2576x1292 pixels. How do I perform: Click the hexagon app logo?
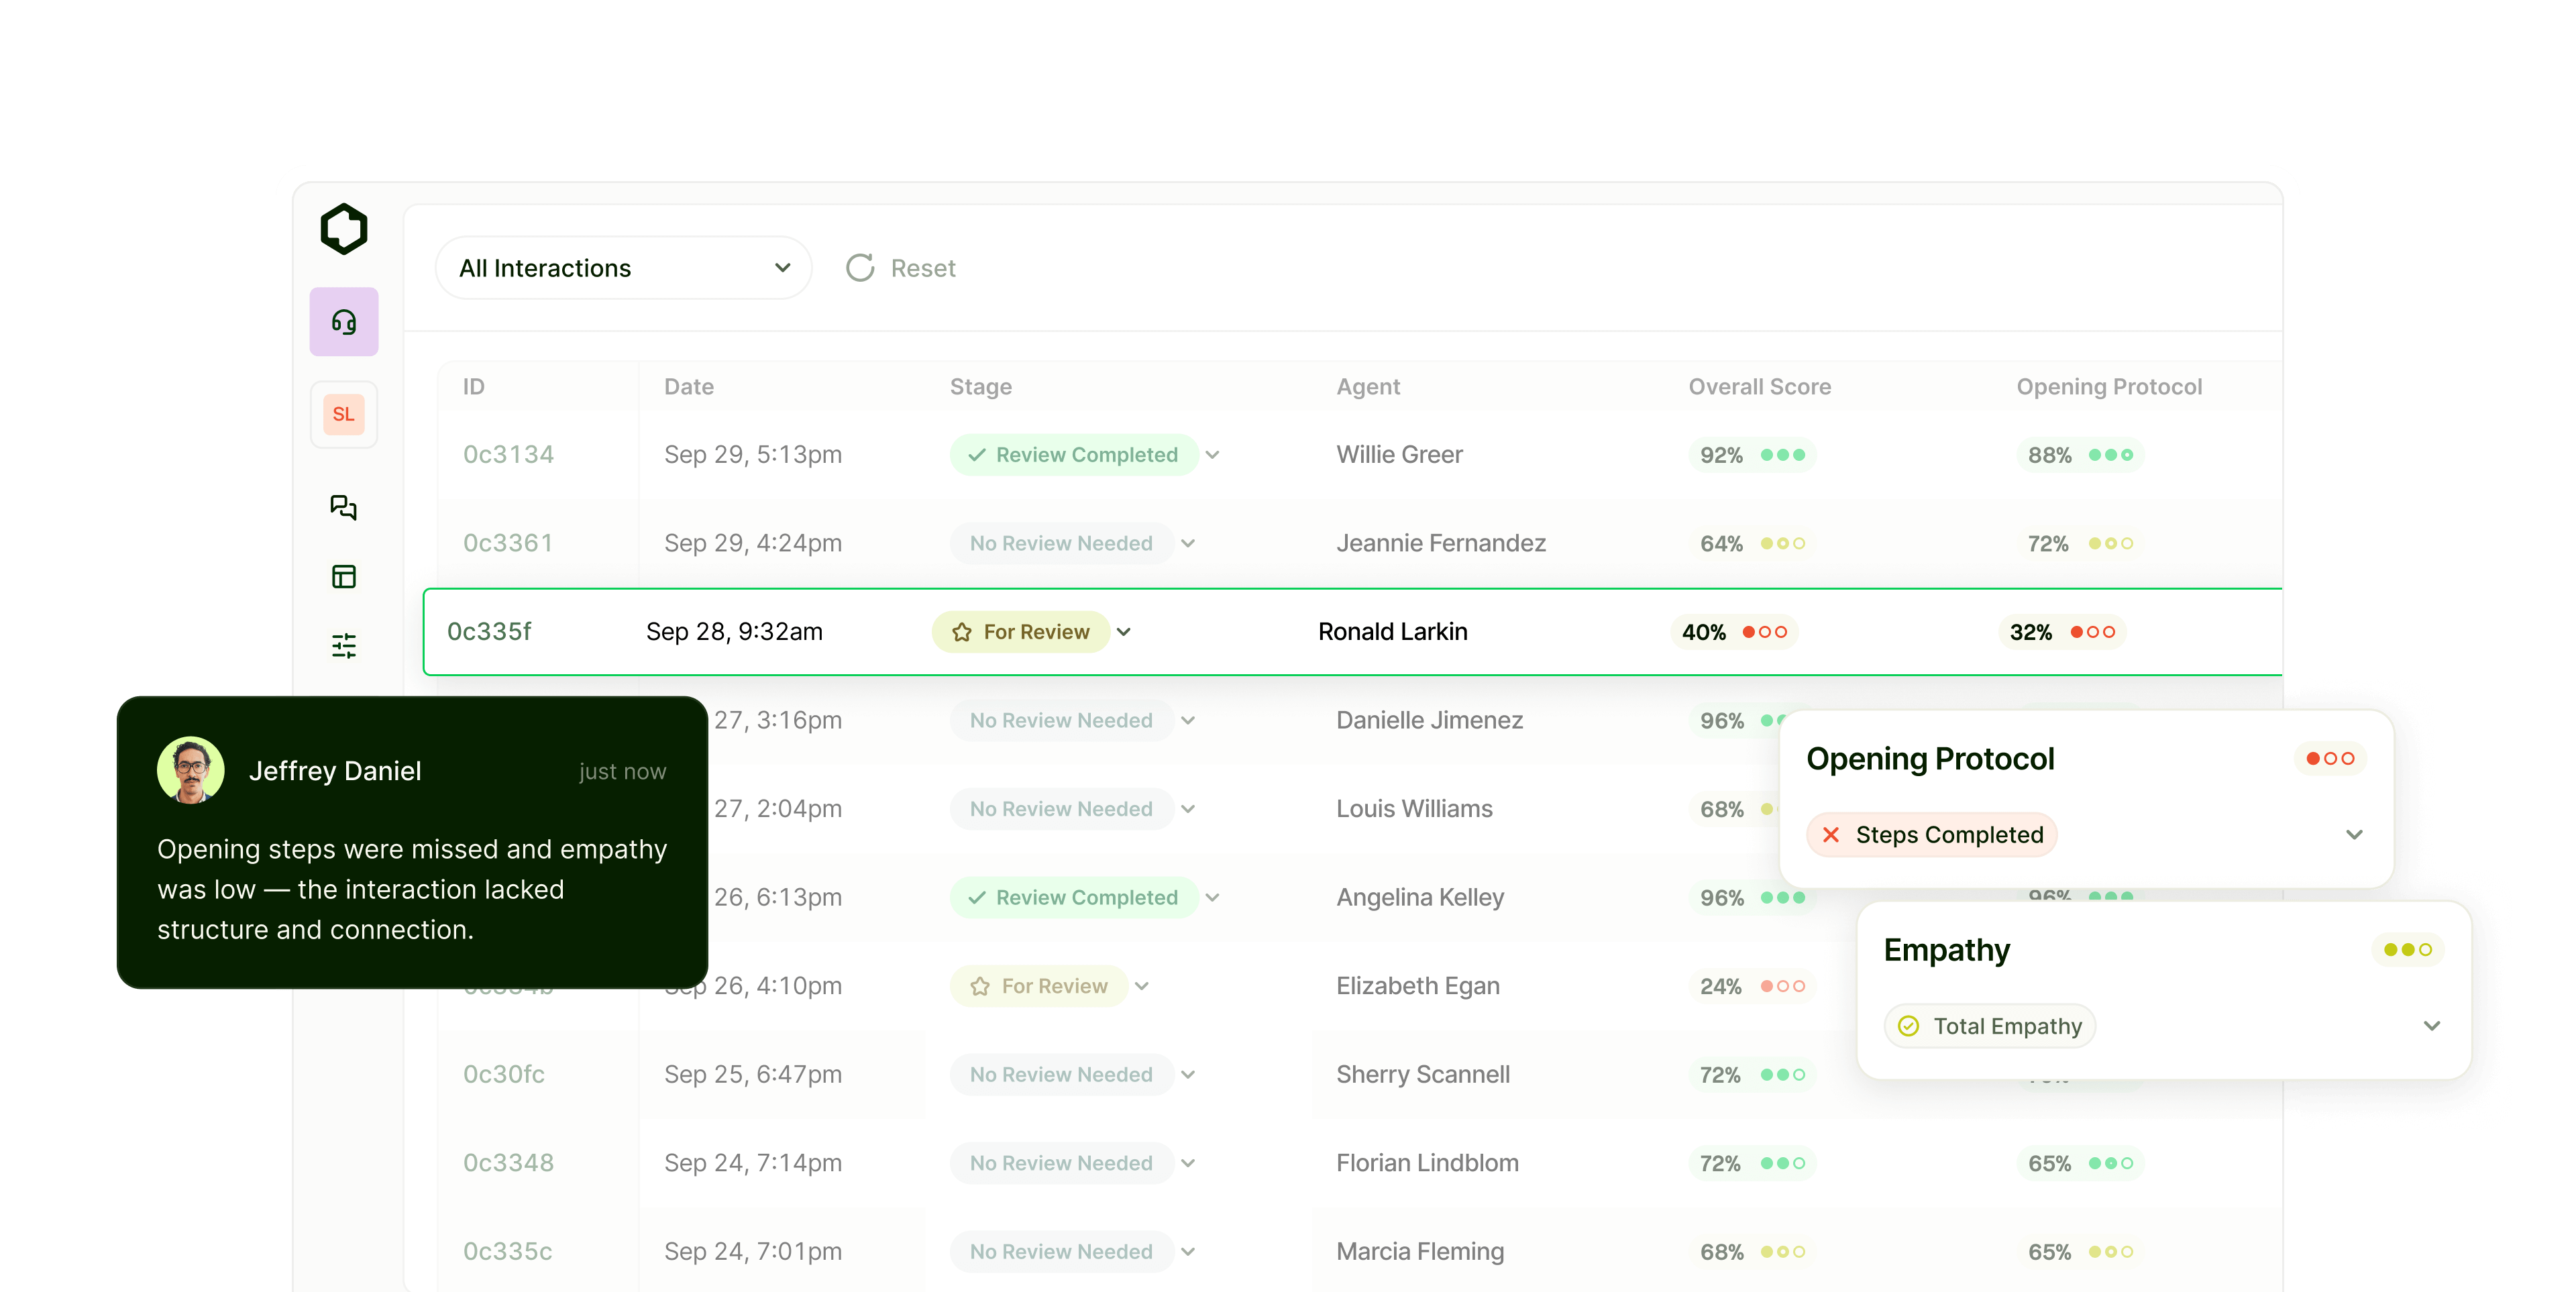(343, 229)
